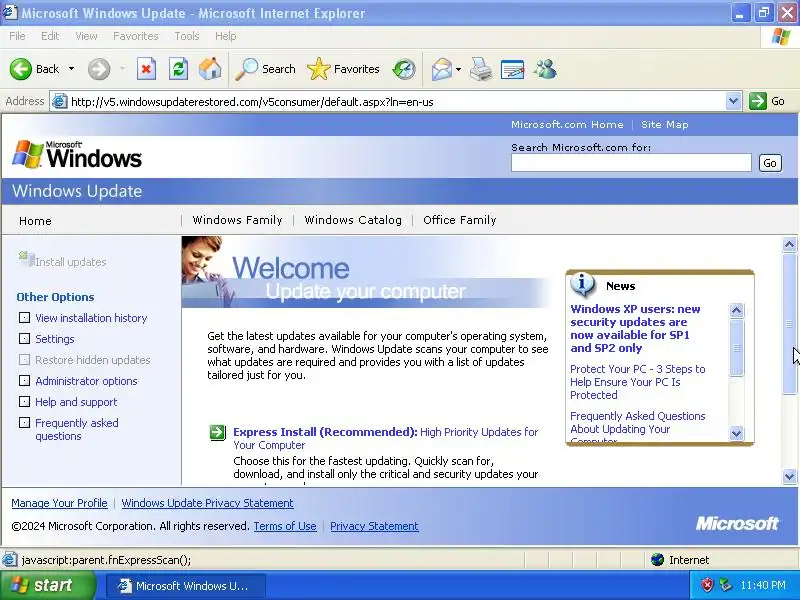Image resolution: width=800 pixels, height=600 pixels.
Task: Click box beside Administrator options
Action: click(24, 381)
